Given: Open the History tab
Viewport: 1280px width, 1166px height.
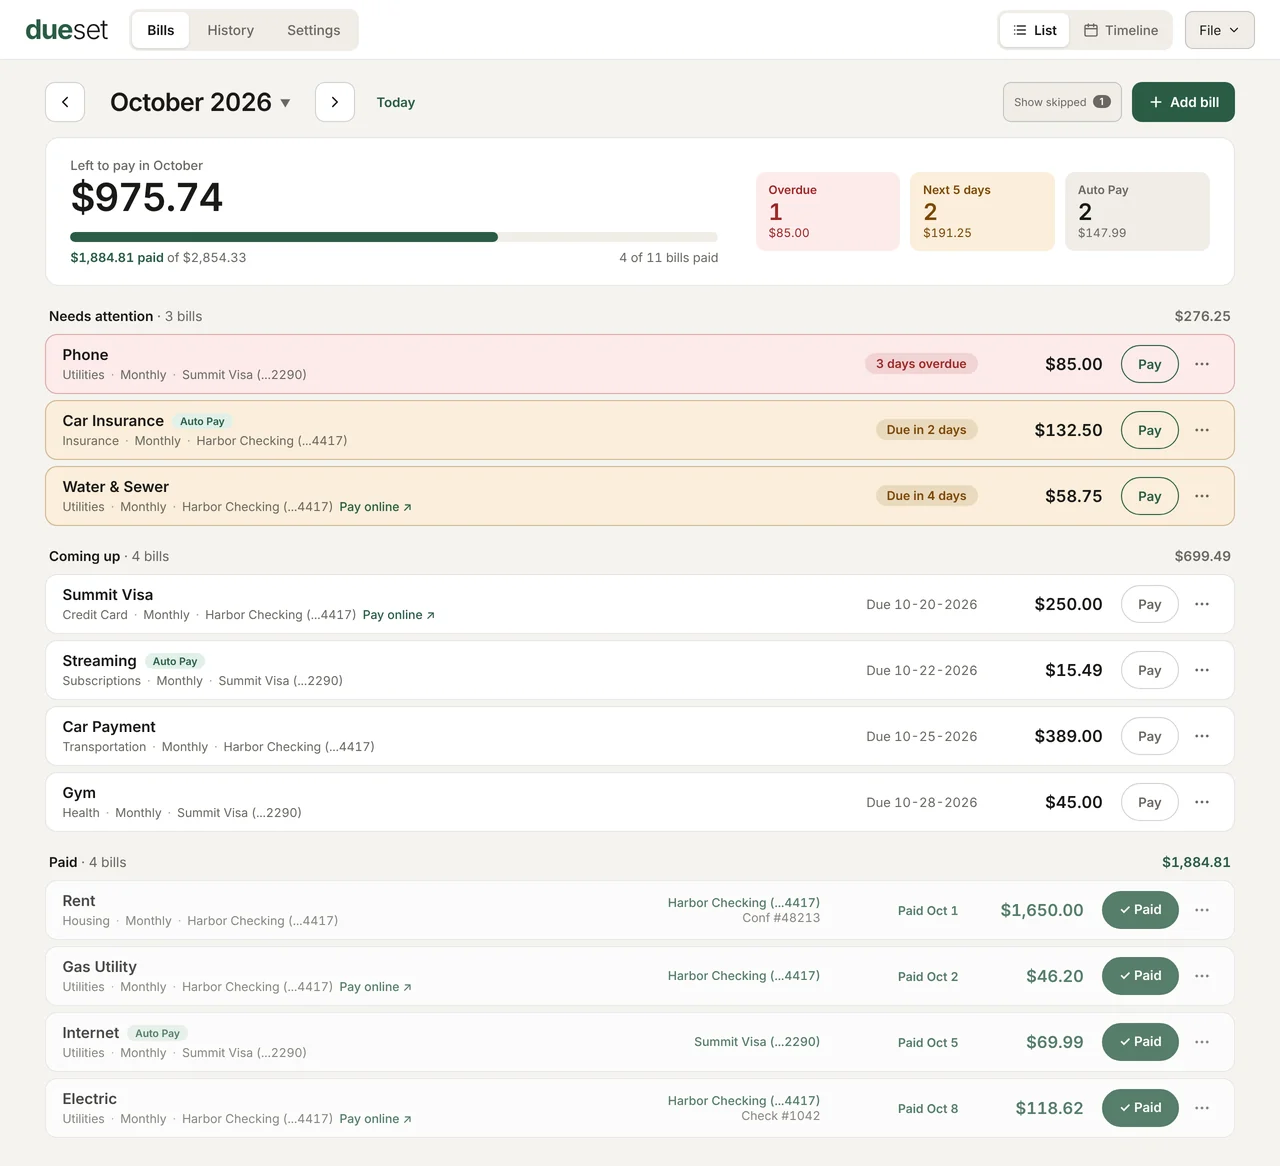Looking at the screenshot, I should point(231,30).
